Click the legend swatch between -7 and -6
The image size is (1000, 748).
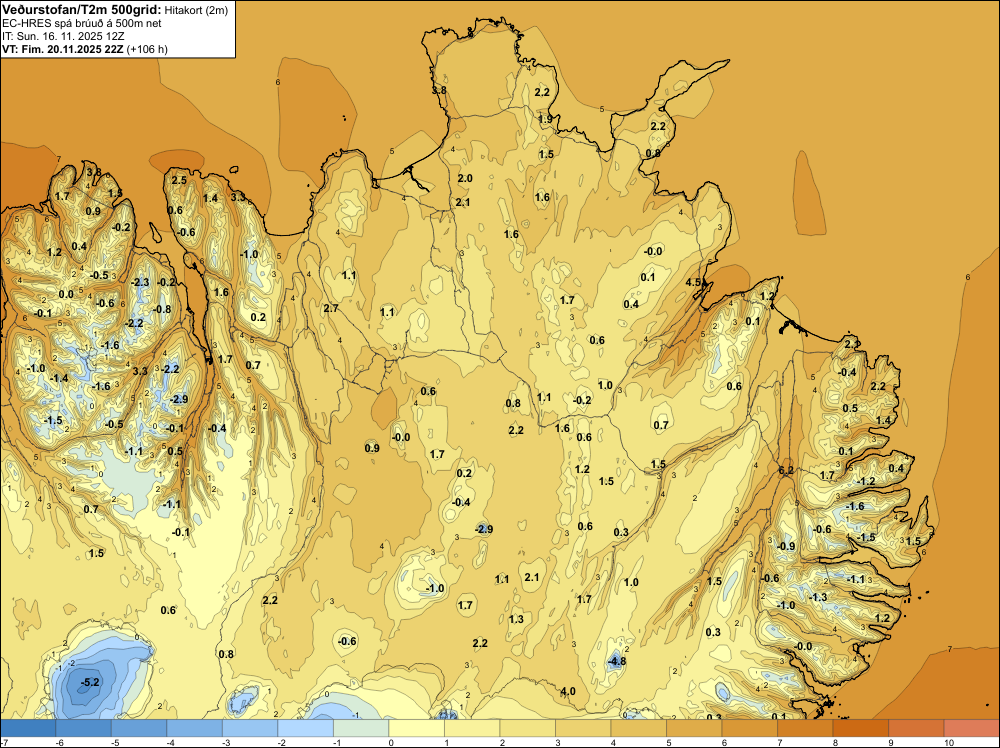click(x=28, y=728)
